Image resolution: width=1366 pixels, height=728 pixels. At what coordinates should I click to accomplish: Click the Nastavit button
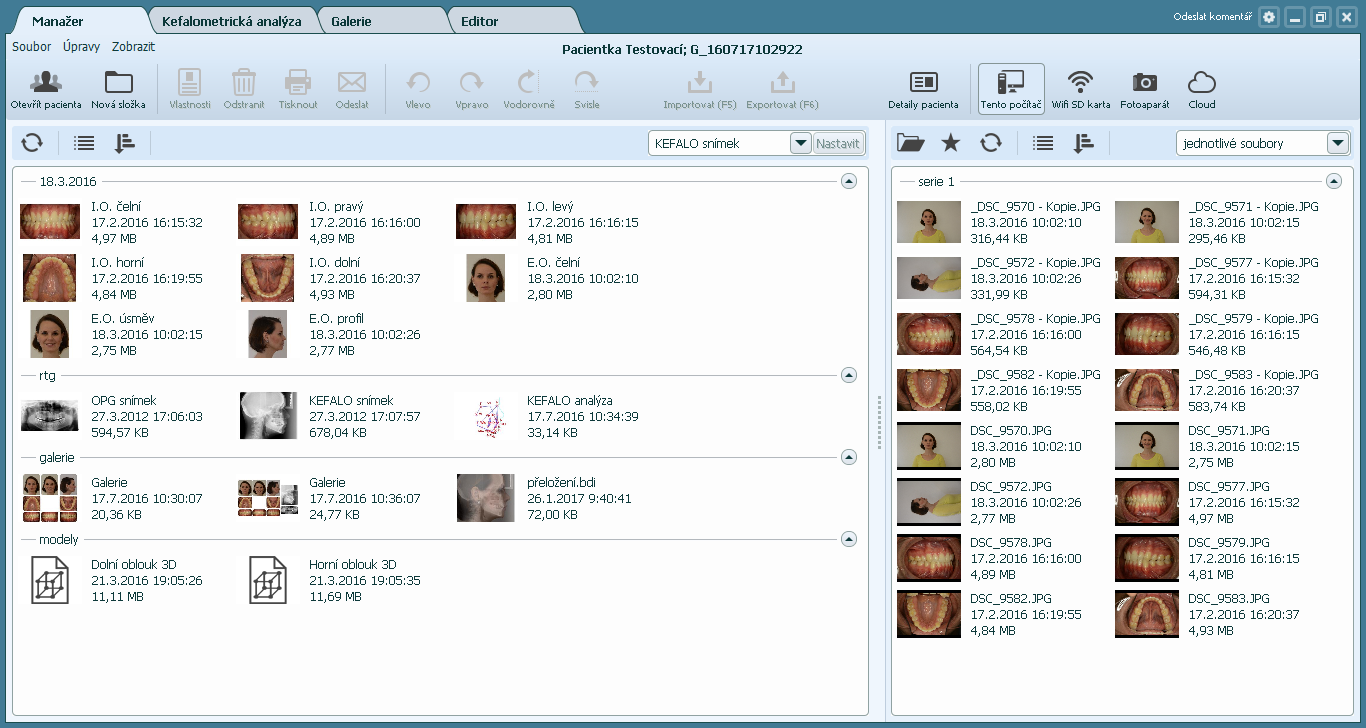click(x=838, y=144)
